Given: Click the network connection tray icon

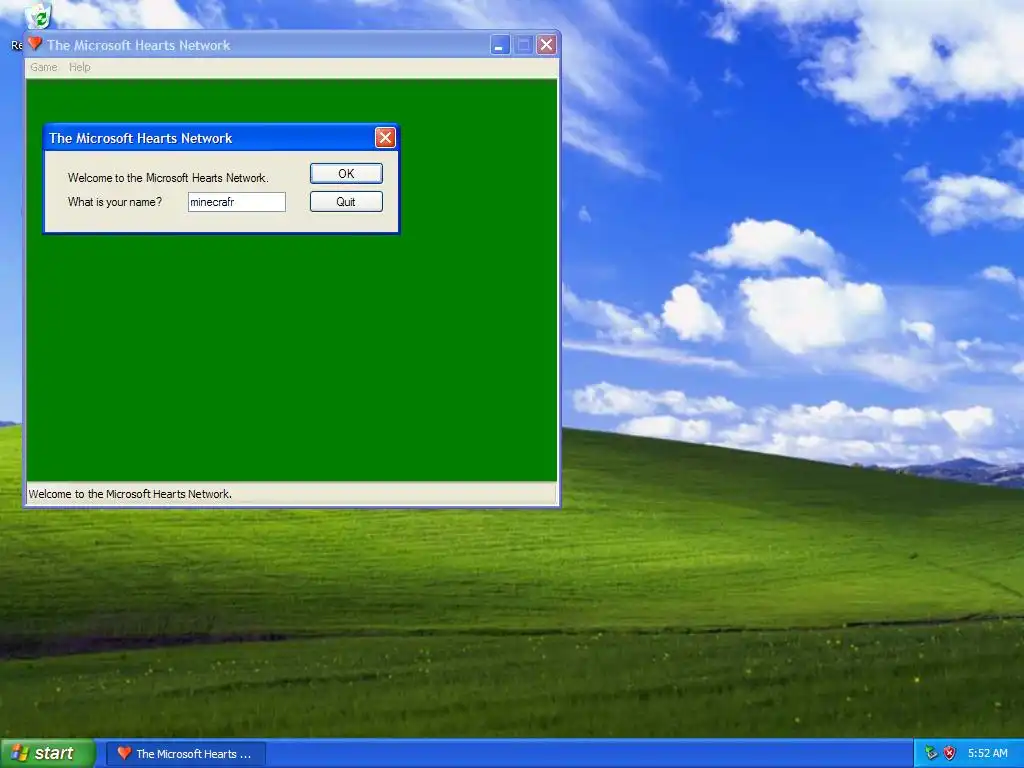Looking at the screenshot, I should 931,754.
